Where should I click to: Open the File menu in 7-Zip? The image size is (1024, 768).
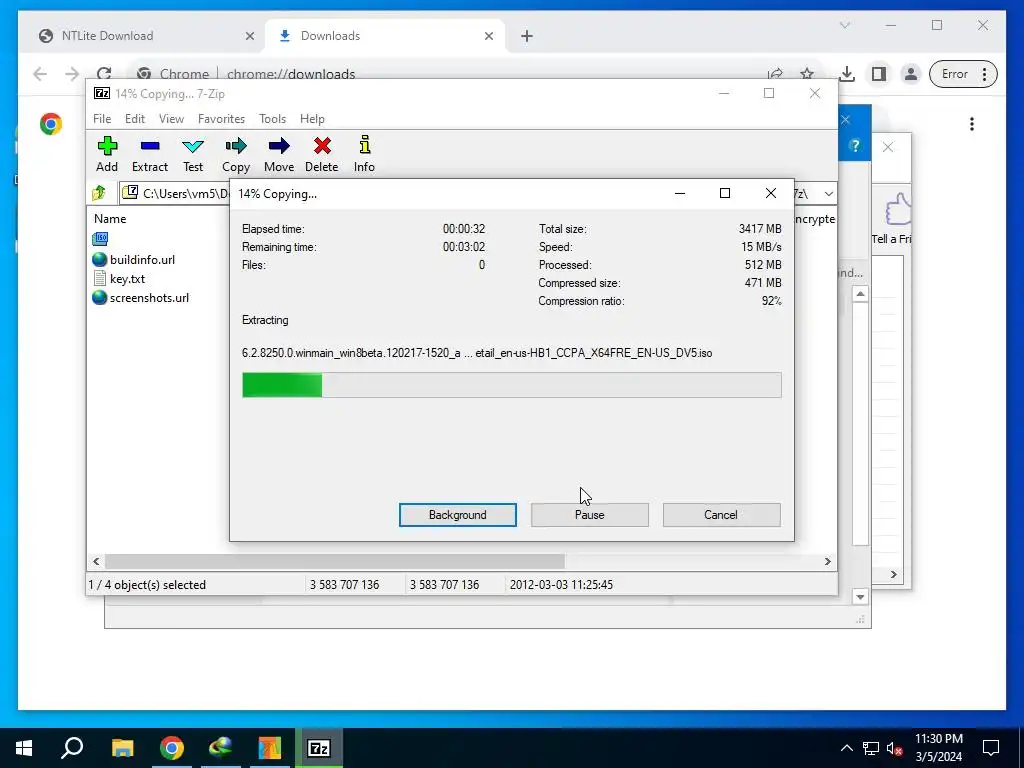click(102, 119)
